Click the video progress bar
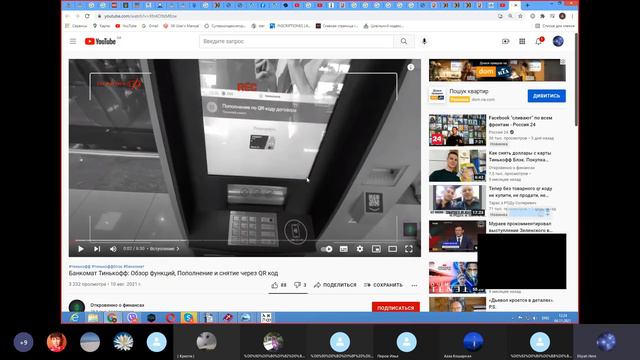The height and width of the screenshot is (360, 640). click(x=244, y=241)
